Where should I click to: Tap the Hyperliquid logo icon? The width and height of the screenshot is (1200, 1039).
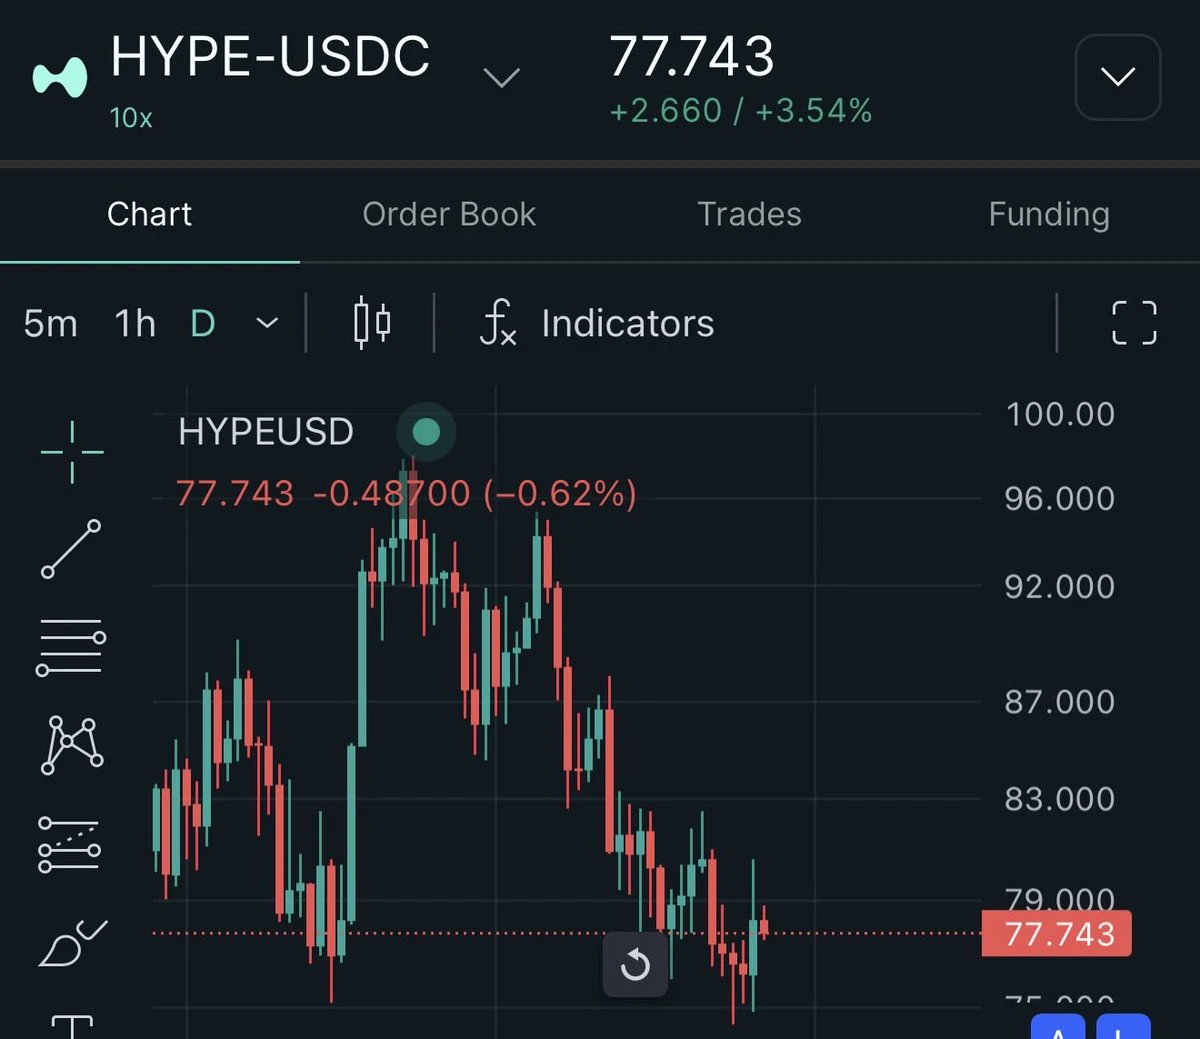60,77
